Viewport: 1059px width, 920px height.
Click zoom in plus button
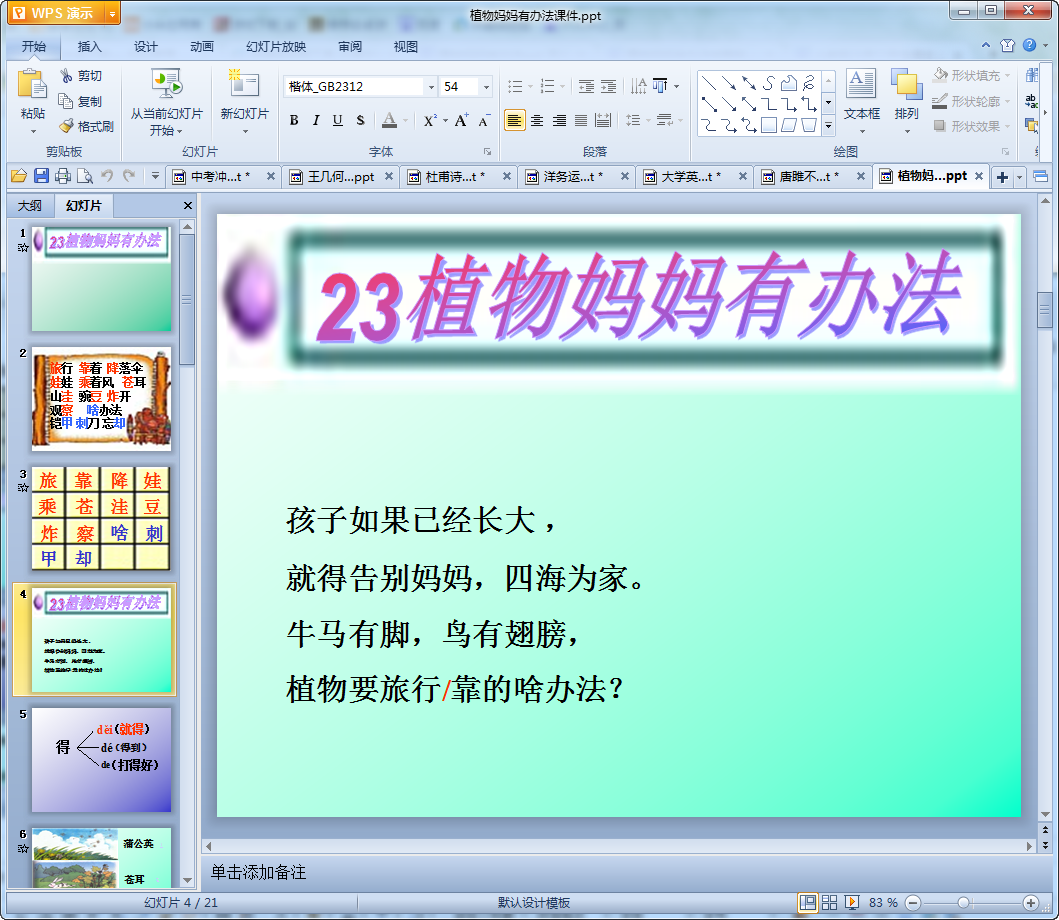tap(1031, 902)
